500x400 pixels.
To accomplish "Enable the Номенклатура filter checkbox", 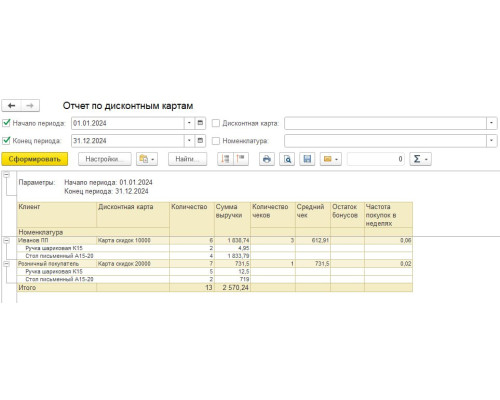I will pos(216,141).
